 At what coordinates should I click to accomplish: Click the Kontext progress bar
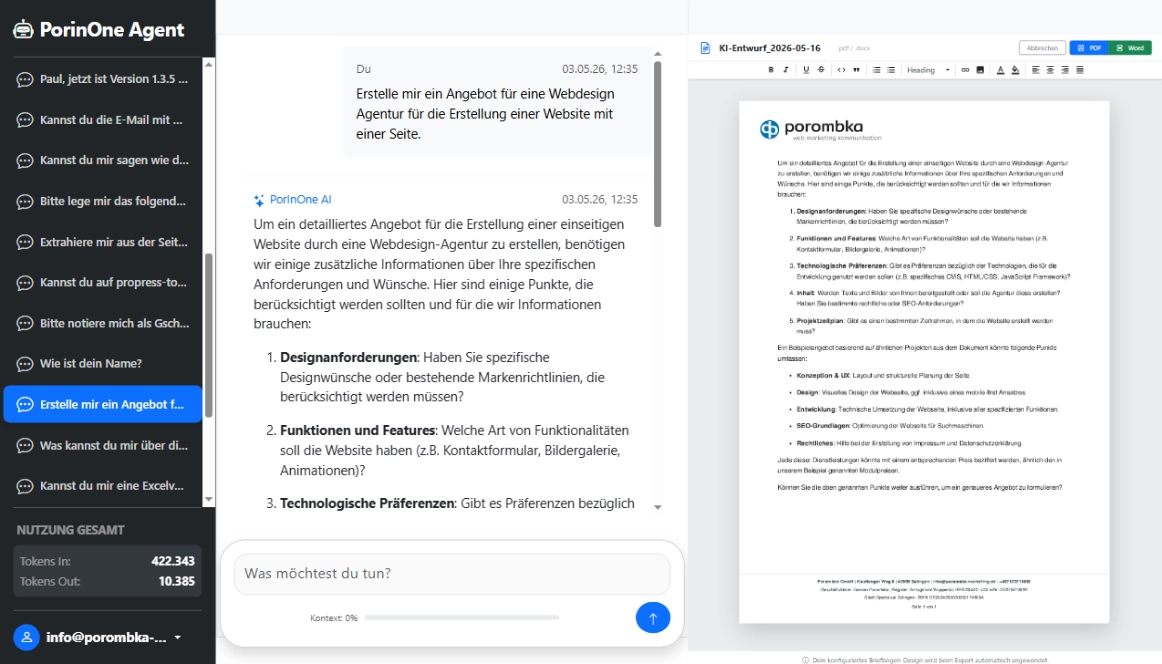click(462, 617)
